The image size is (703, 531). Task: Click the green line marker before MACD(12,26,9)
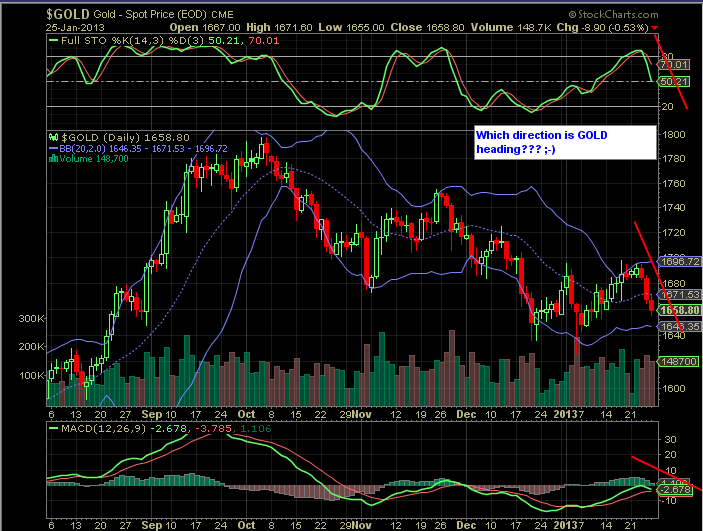point(53,428)
